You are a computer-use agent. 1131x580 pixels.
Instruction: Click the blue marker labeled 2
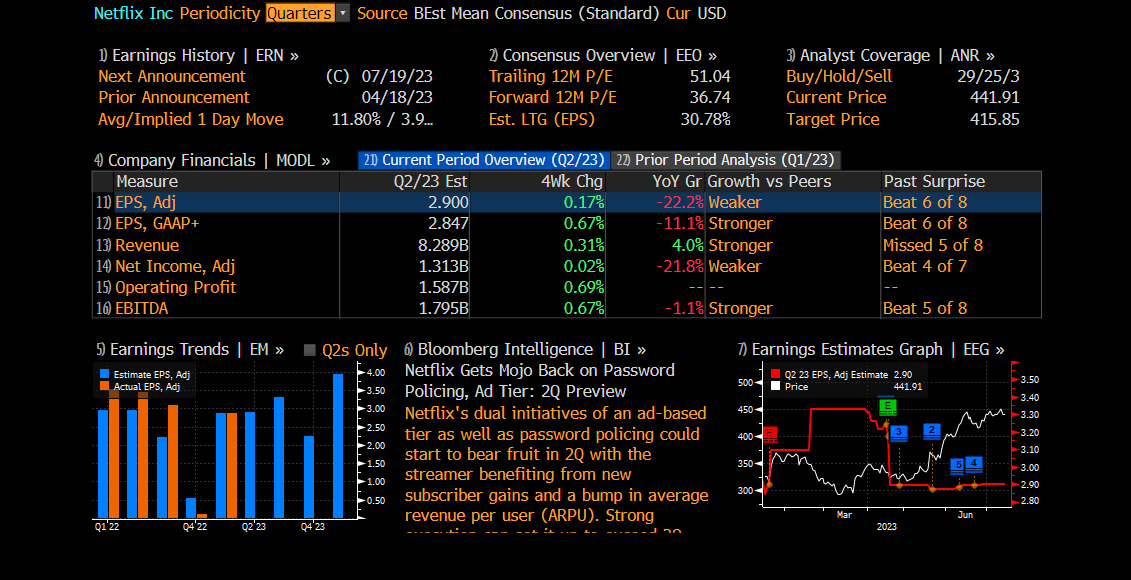931,431
